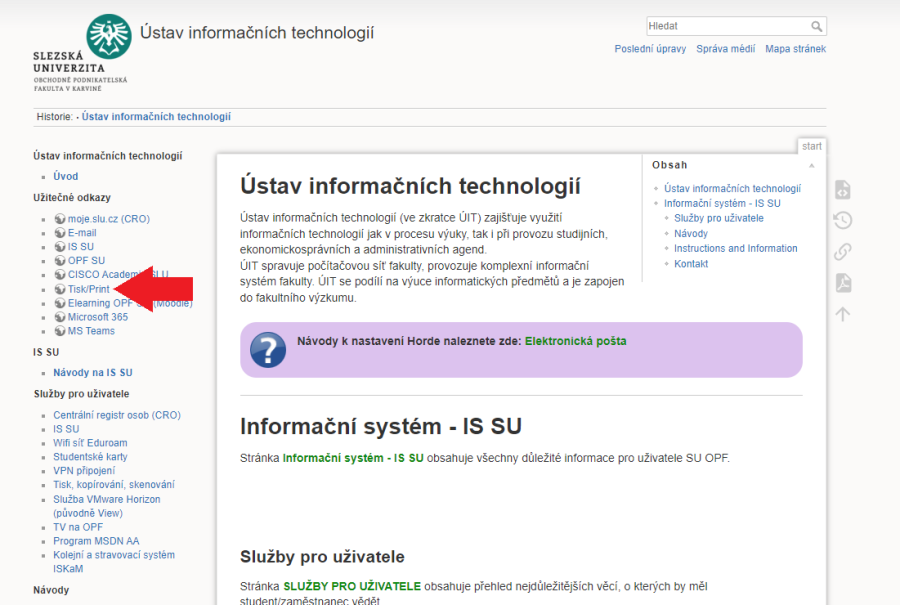Open Tisk, kopírování, skenování link

(x=114, y=484)
